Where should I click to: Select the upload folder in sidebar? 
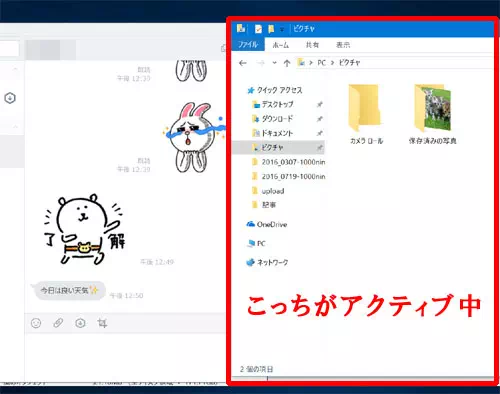pos(268,191)
